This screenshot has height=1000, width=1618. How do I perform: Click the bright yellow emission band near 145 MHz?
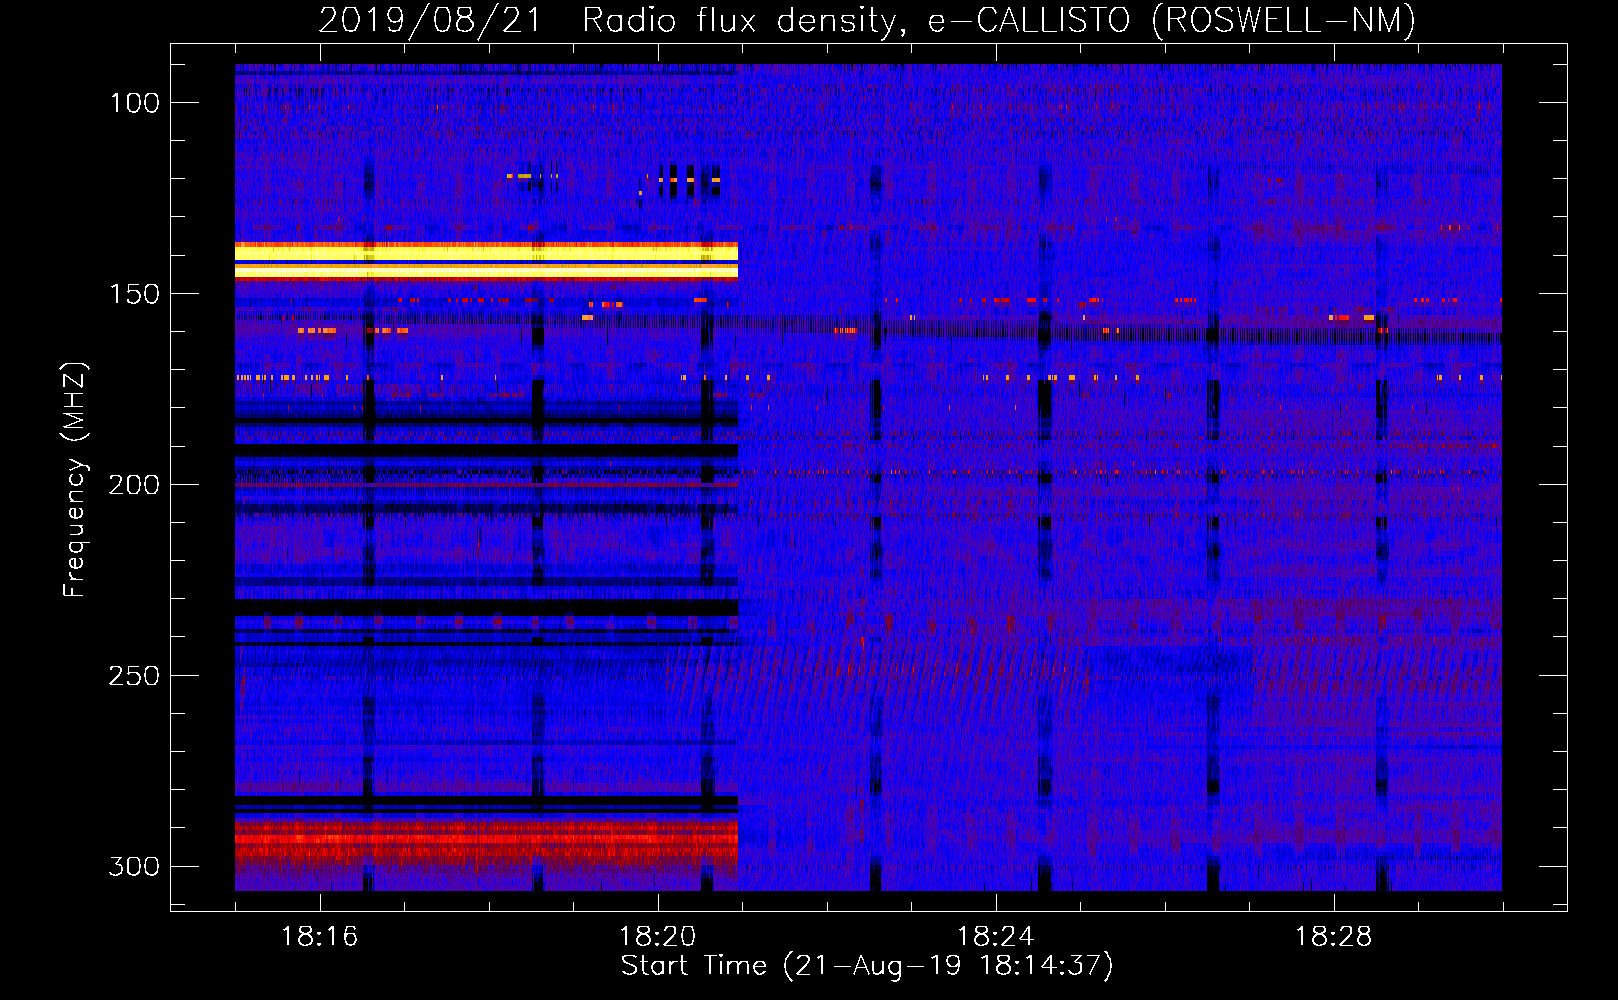[x=486, y=260]
